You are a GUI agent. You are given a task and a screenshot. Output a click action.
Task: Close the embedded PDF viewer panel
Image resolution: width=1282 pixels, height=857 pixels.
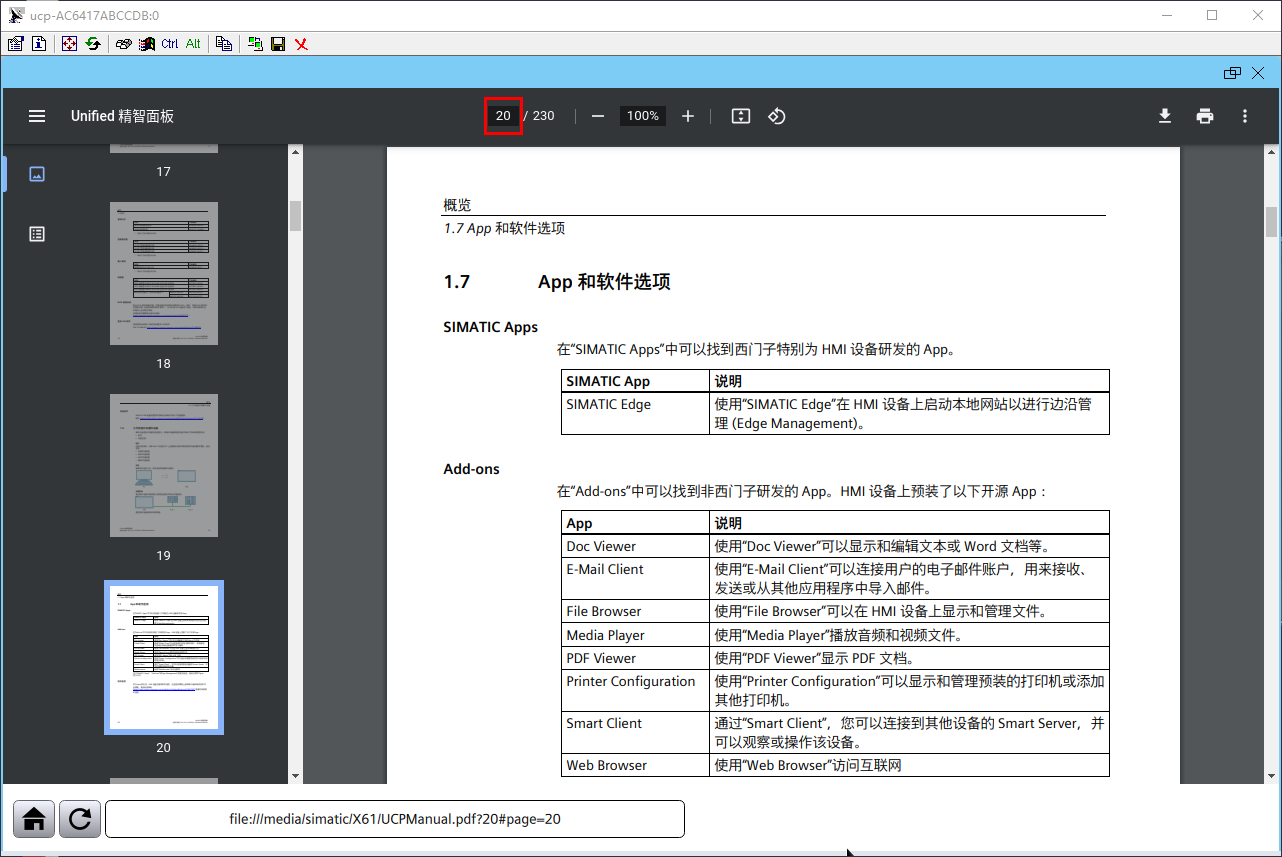pos(1259,73)
